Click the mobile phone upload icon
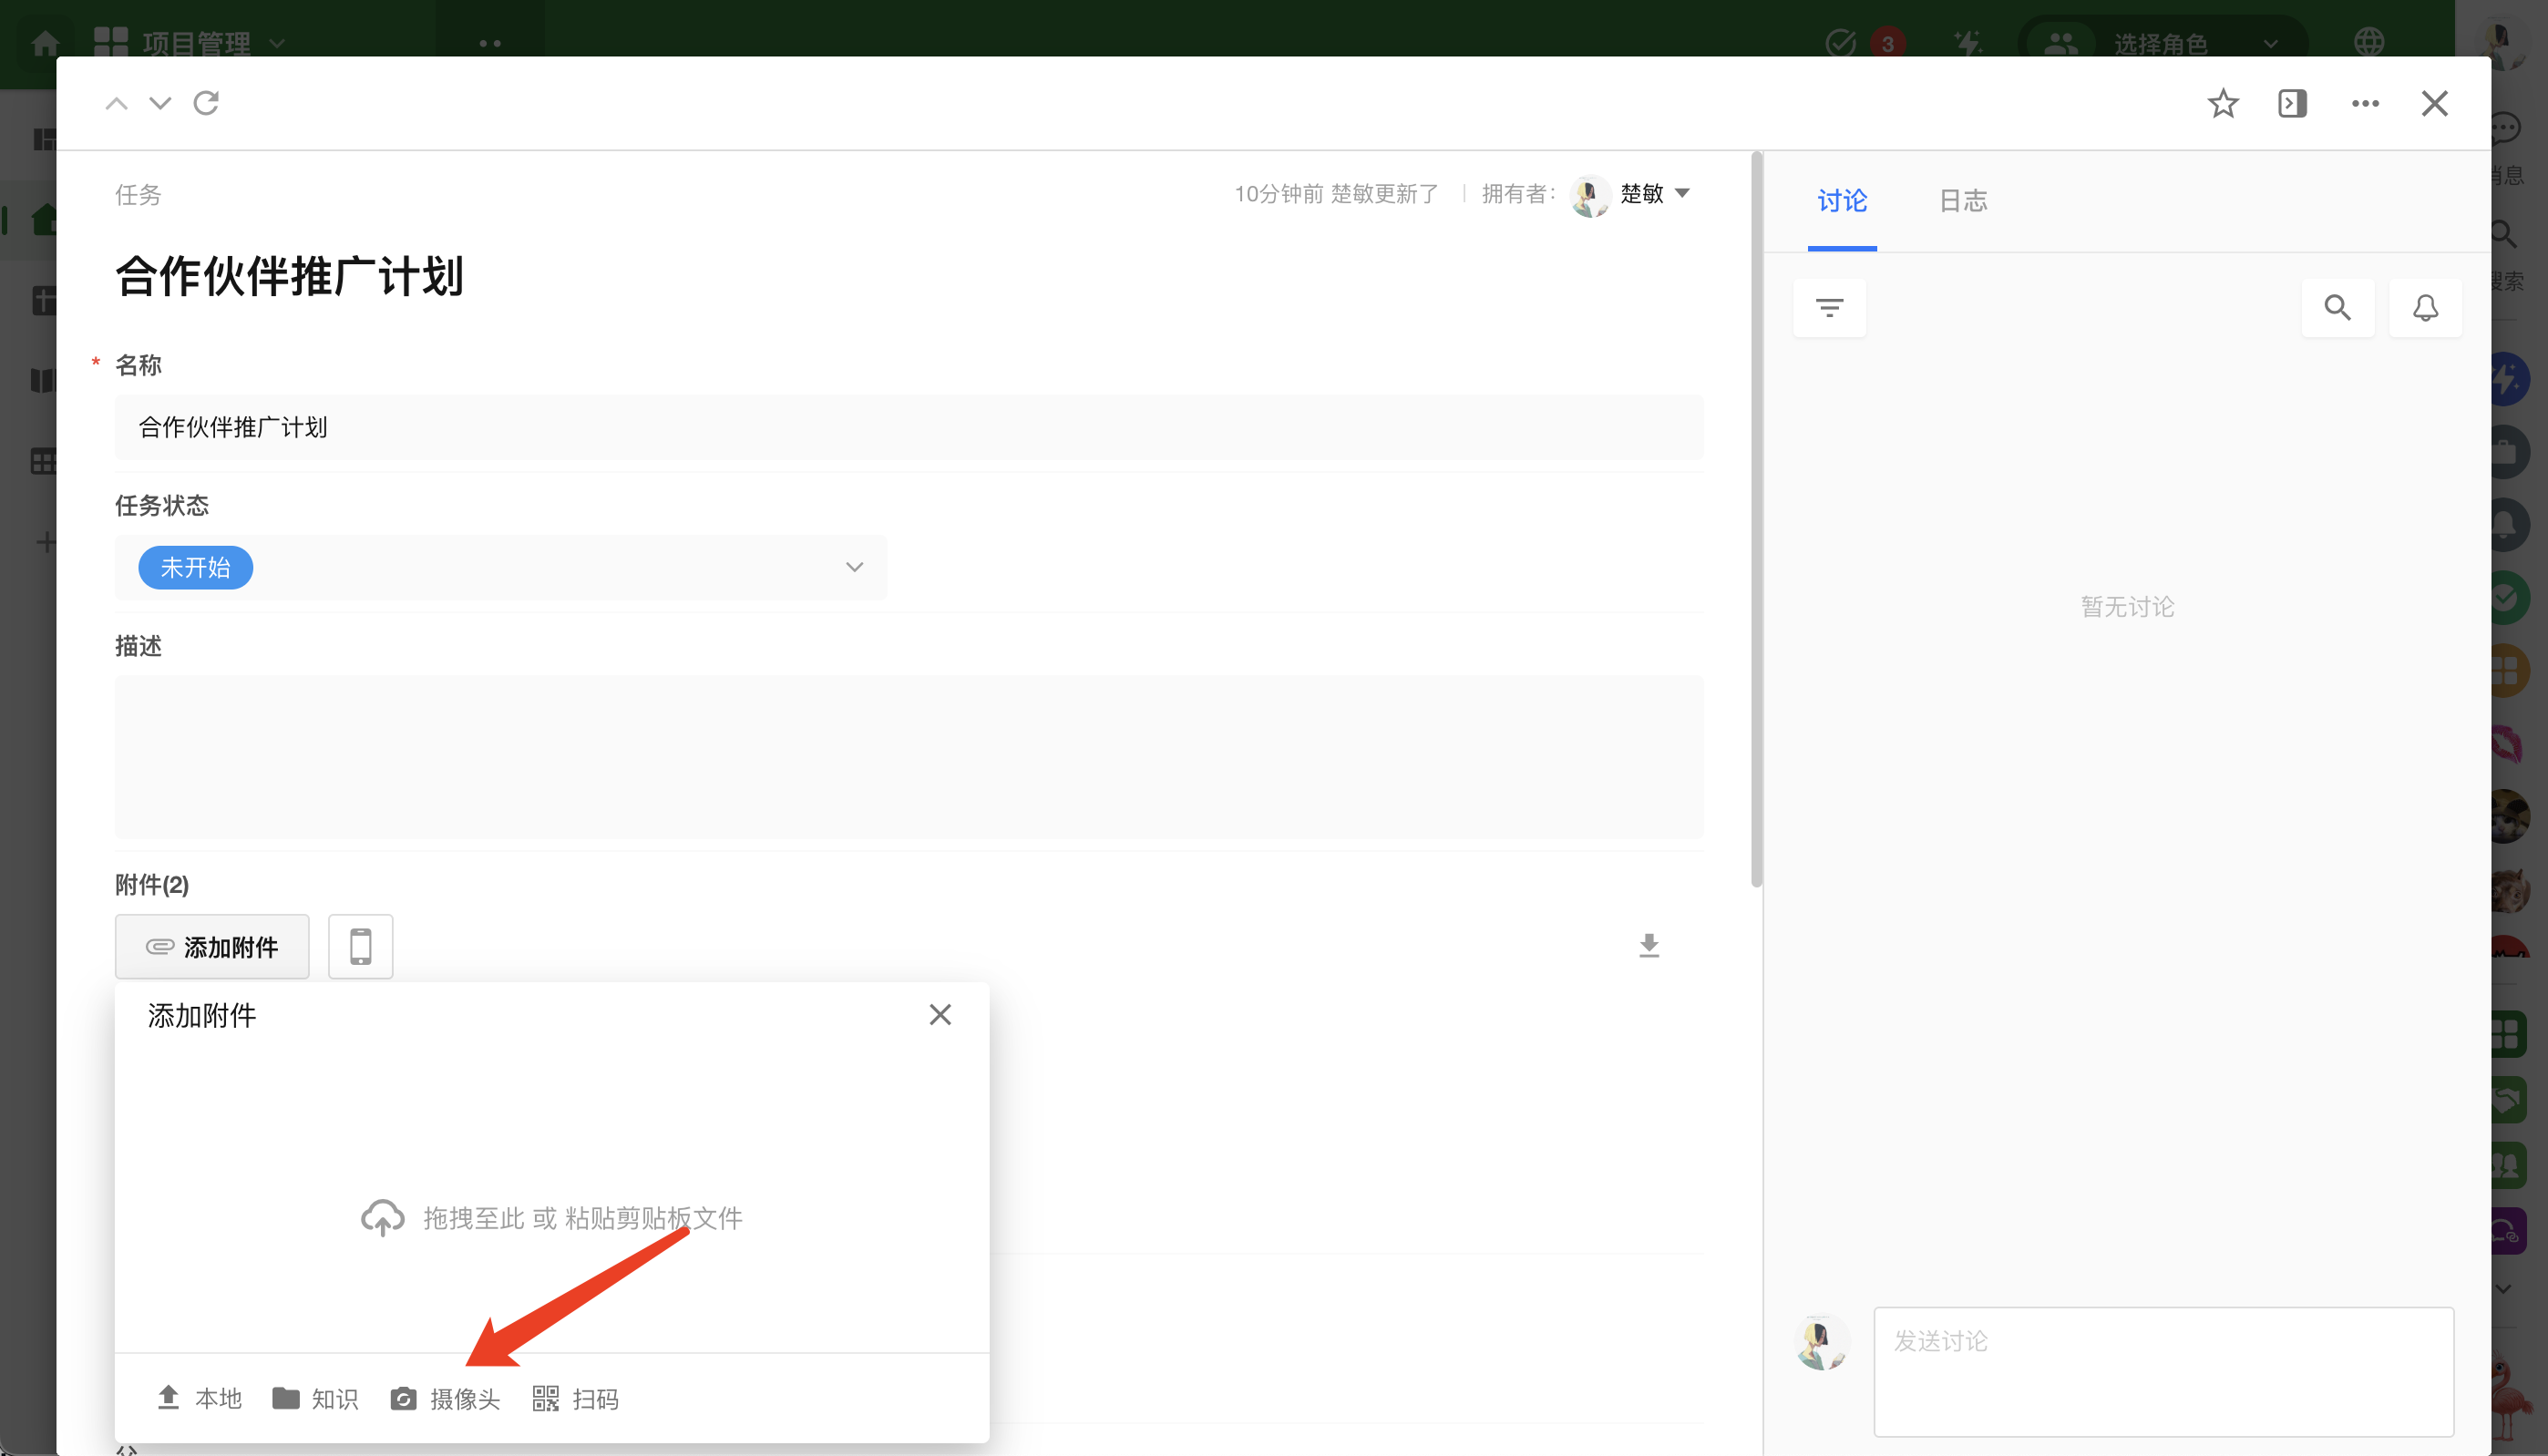The height and width of the screenshot is (1456, 2548). pos(360,946)
